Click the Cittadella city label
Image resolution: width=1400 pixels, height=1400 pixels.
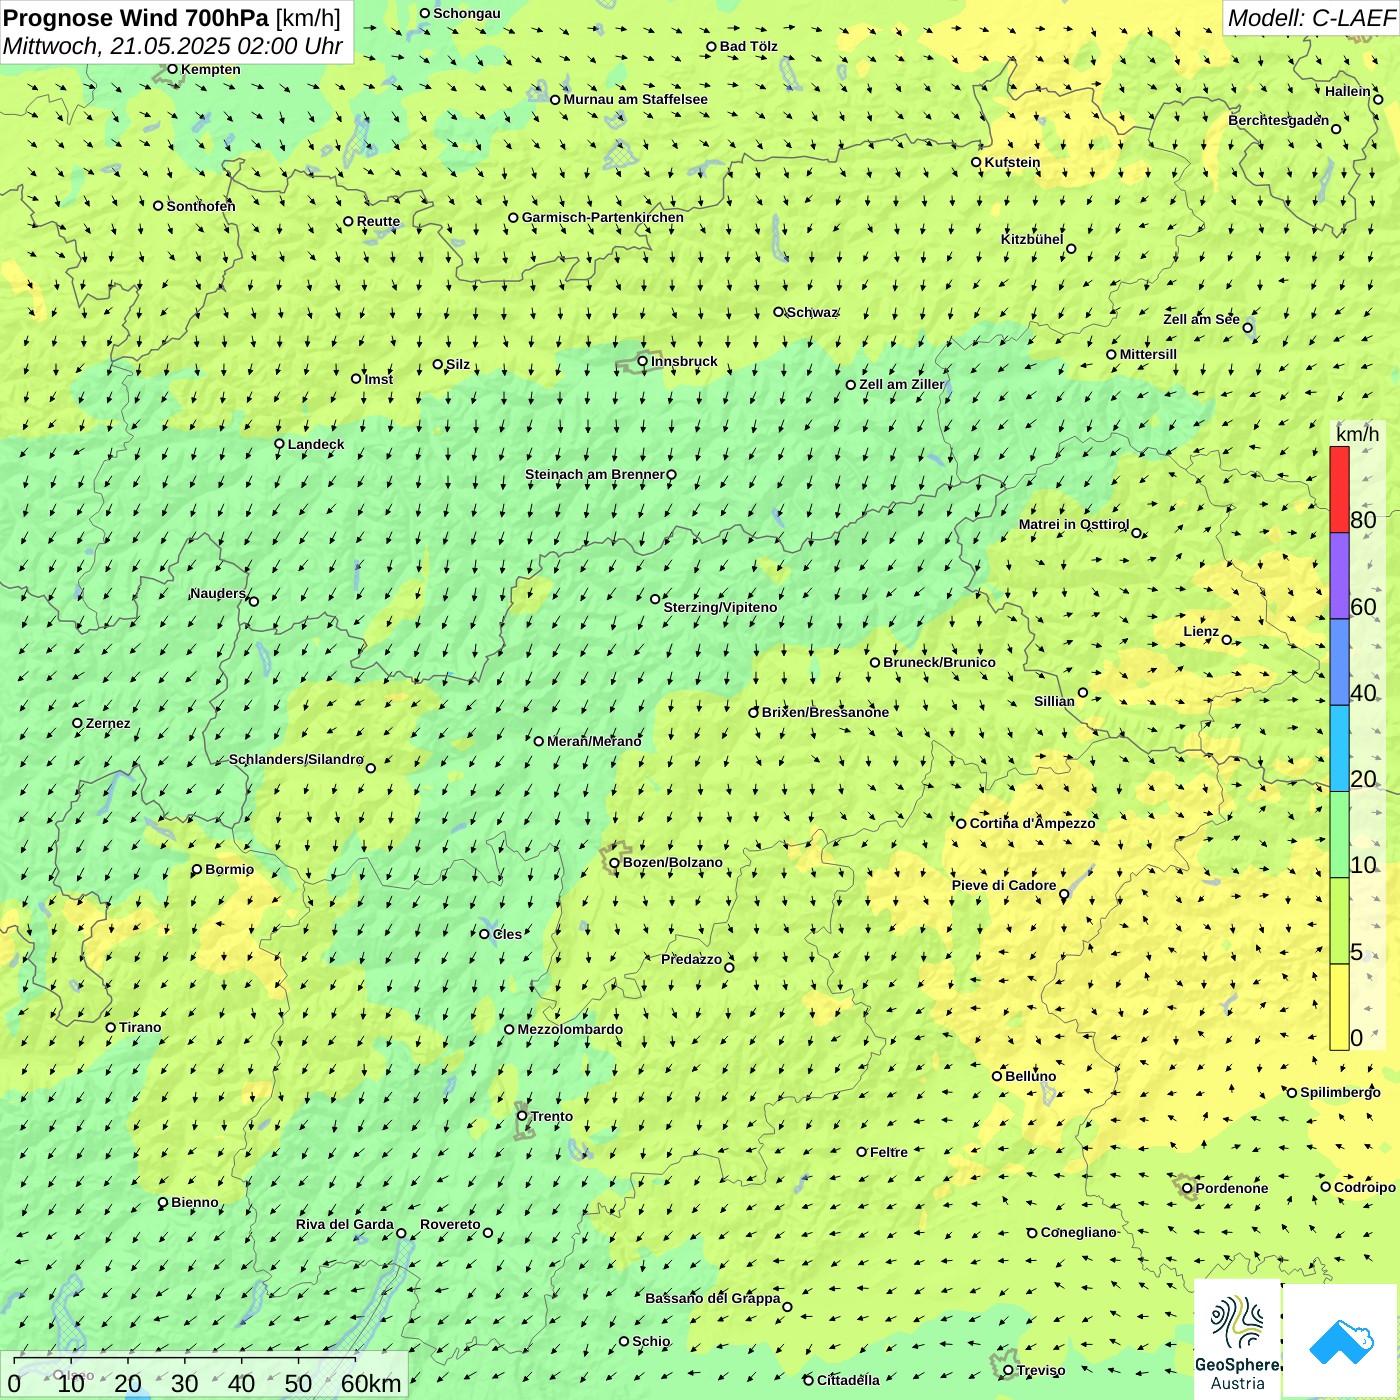(x=848, y=1380)
